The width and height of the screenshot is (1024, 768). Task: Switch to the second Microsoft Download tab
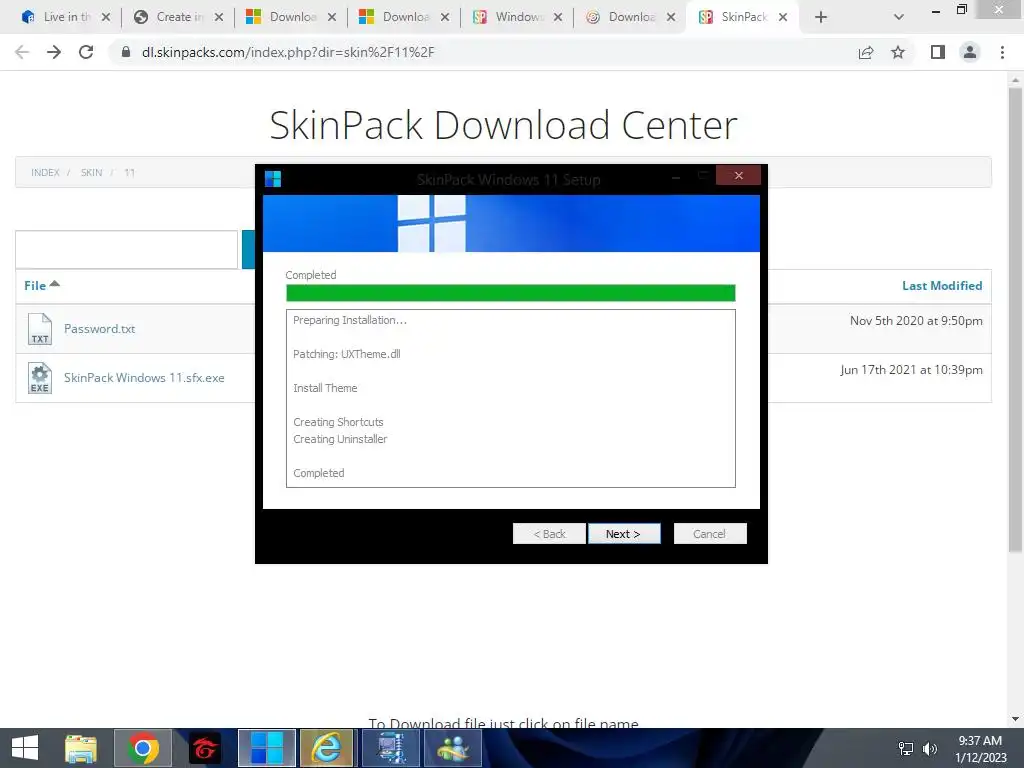click(396, 17)
